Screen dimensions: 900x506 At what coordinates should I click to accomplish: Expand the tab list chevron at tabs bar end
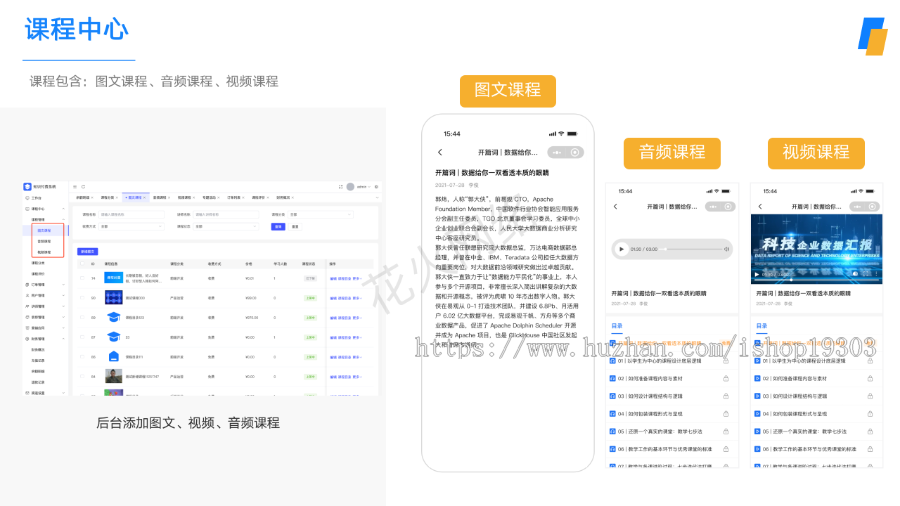pyautogui.click(x=377, y=197)
